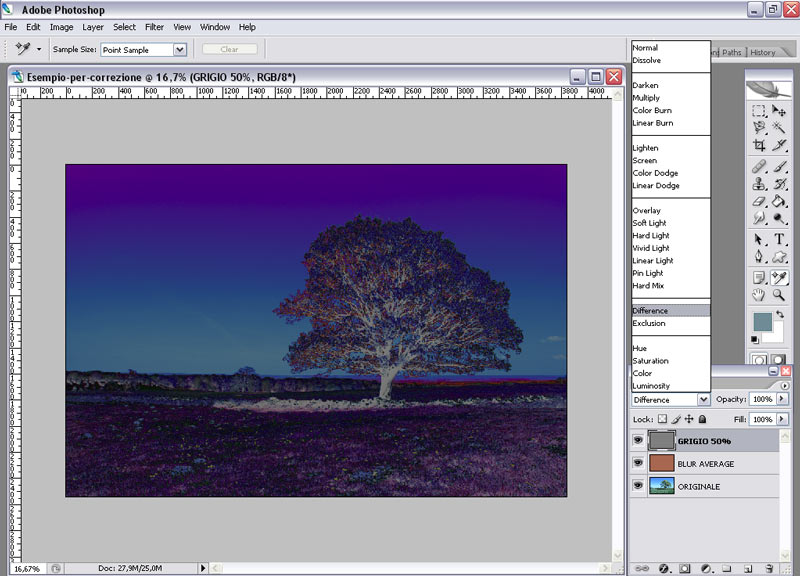Select the Magic Wand tool
Viewport: 800px width, 576px height.
(x=779, y=128)
